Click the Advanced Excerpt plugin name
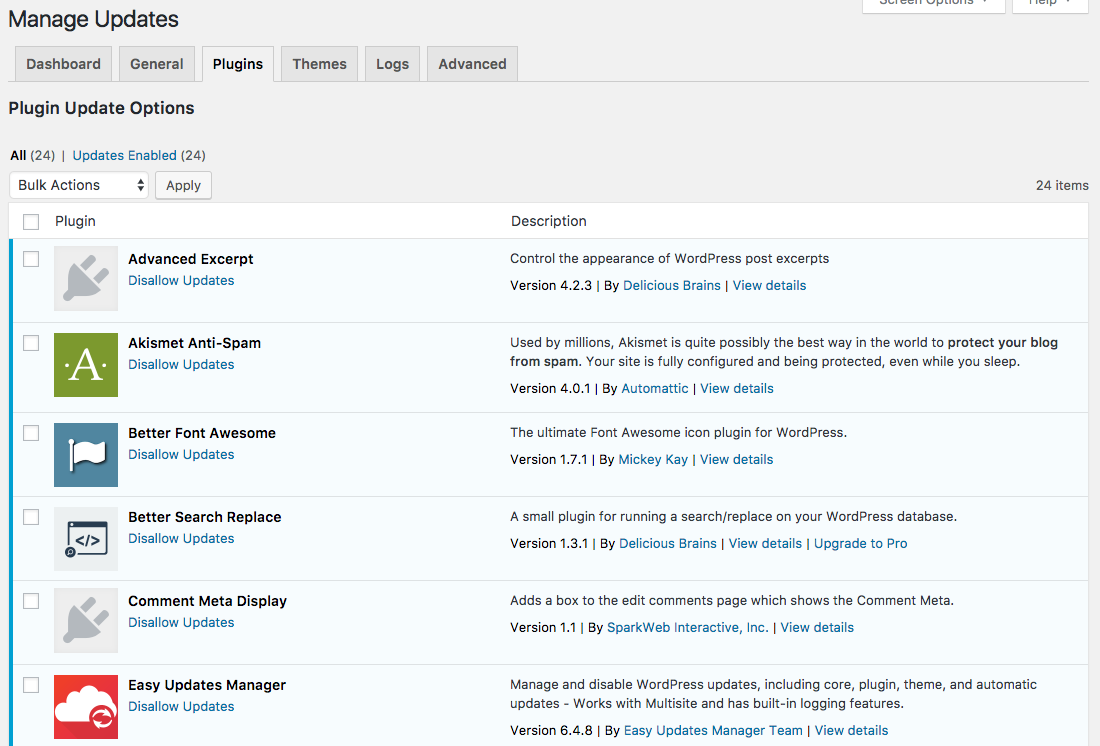 [x=191, y=259]
